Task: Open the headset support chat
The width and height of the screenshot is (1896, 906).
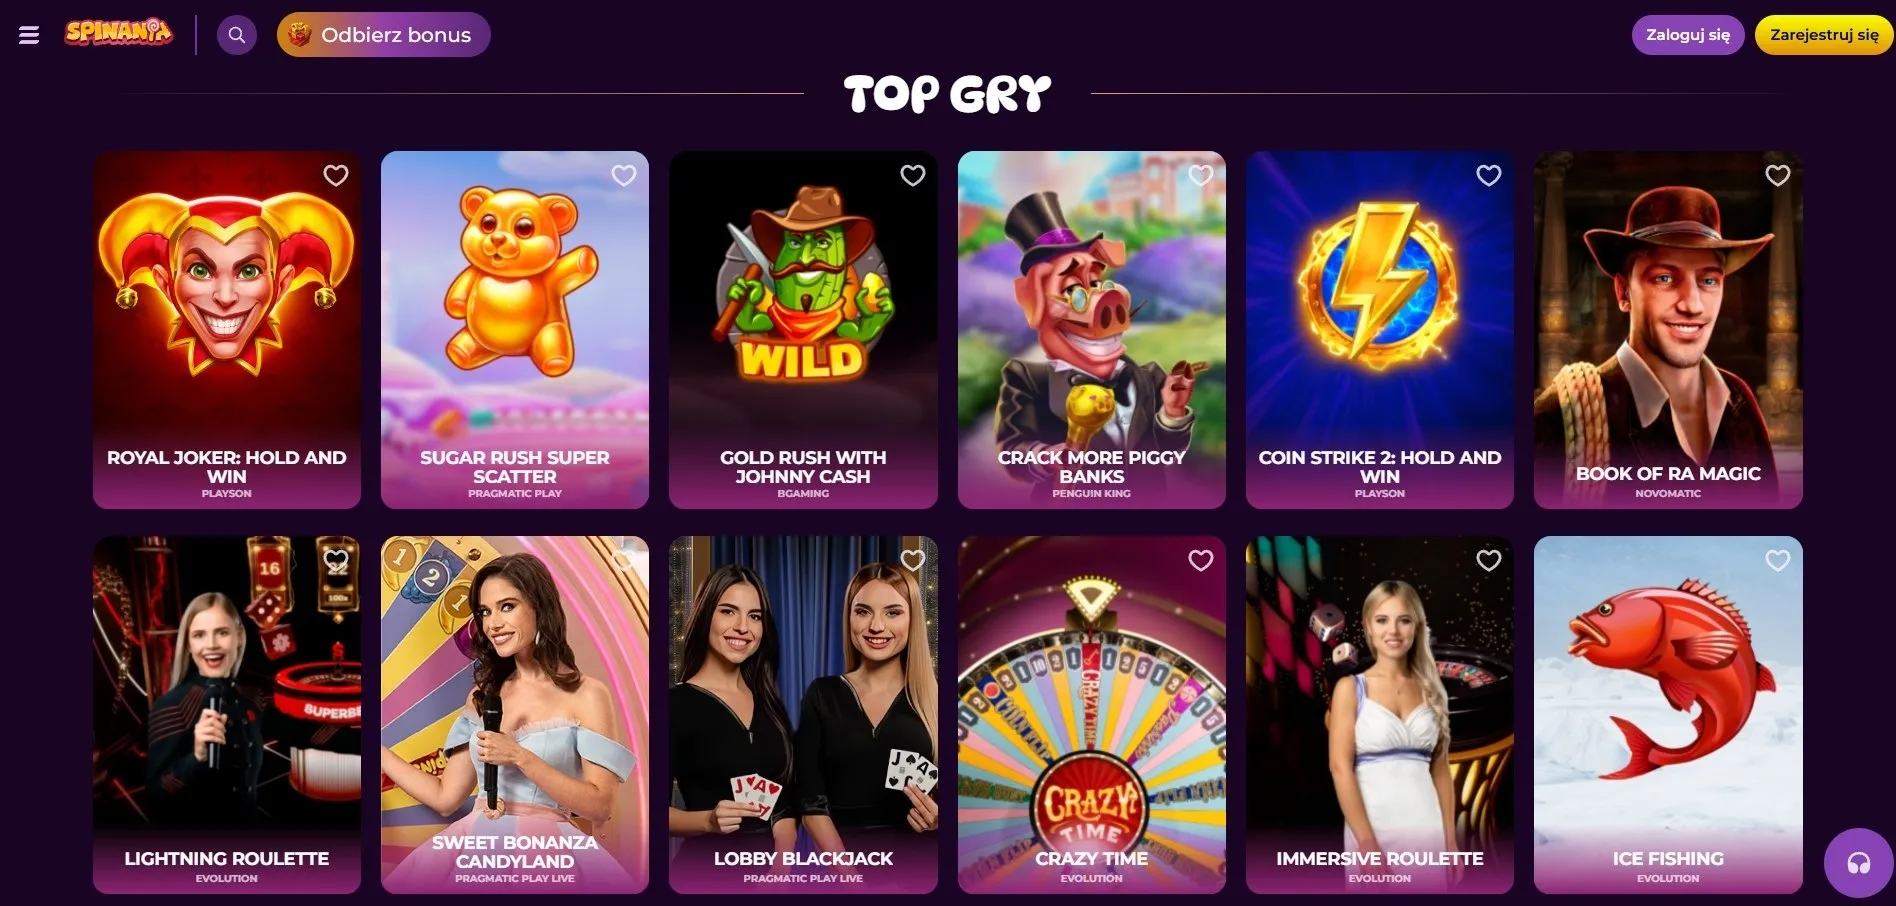Action: pos(1858,863)
